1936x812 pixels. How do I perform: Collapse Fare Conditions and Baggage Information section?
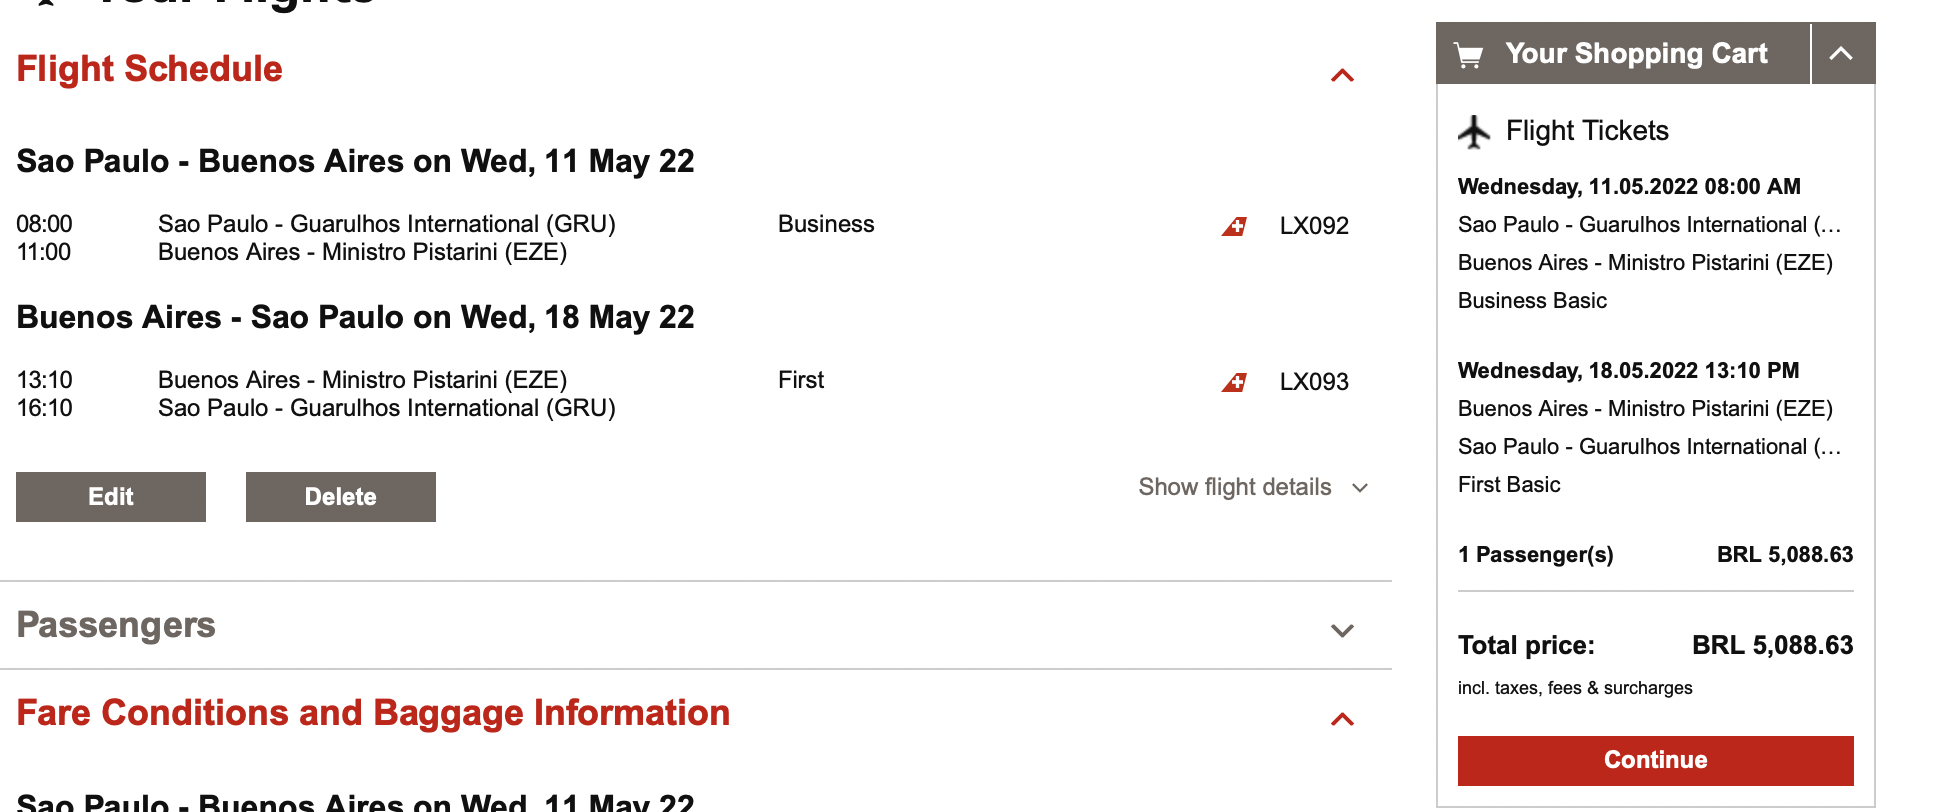pyautogui.click(x=1342, y=719)
